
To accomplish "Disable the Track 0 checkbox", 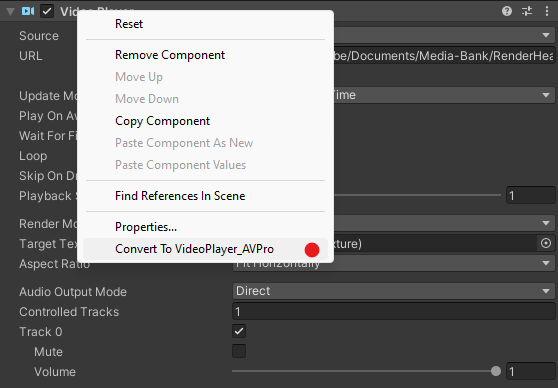I will [x=239, y=331].
